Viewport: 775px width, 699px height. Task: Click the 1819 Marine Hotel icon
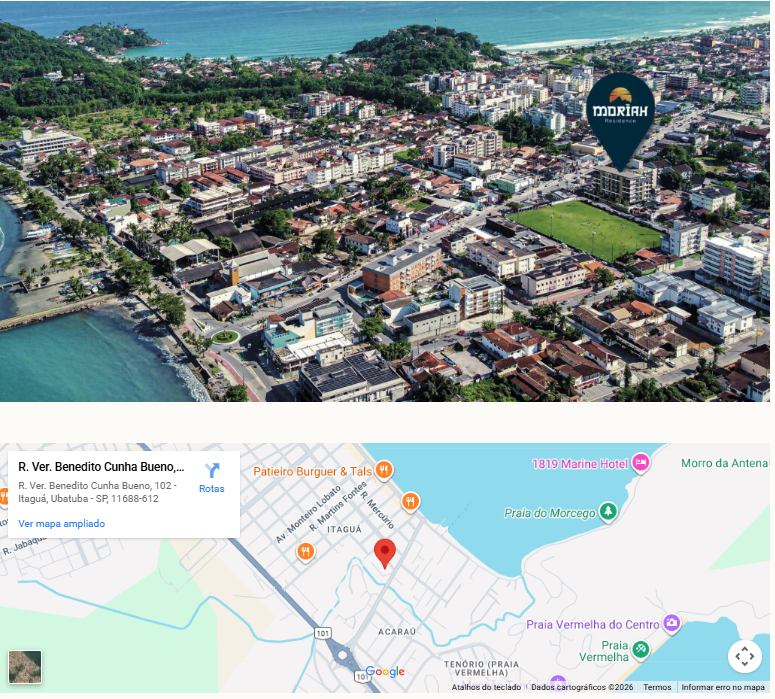coord(640,463)
